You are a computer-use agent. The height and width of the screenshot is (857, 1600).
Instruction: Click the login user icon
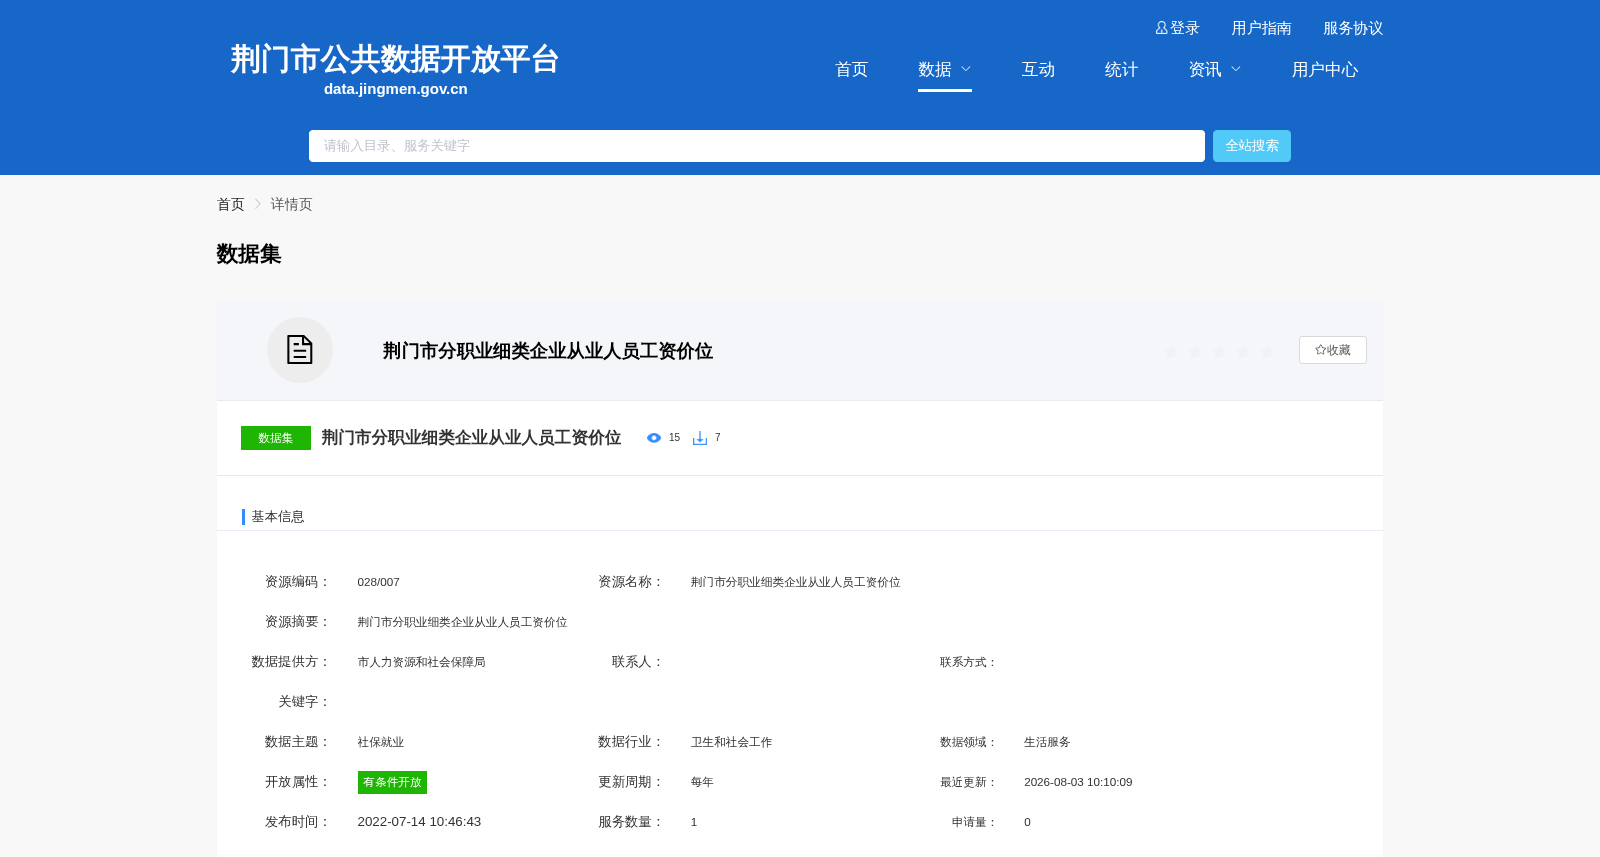[x=1161, y=28]
